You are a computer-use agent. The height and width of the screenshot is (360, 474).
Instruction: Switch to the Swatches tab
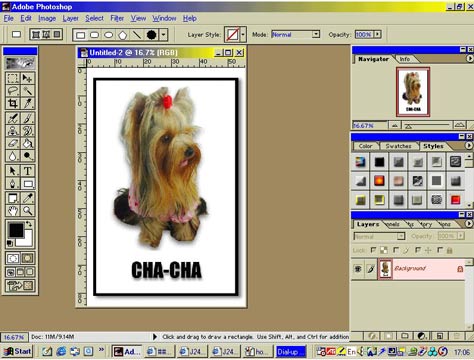398,146
